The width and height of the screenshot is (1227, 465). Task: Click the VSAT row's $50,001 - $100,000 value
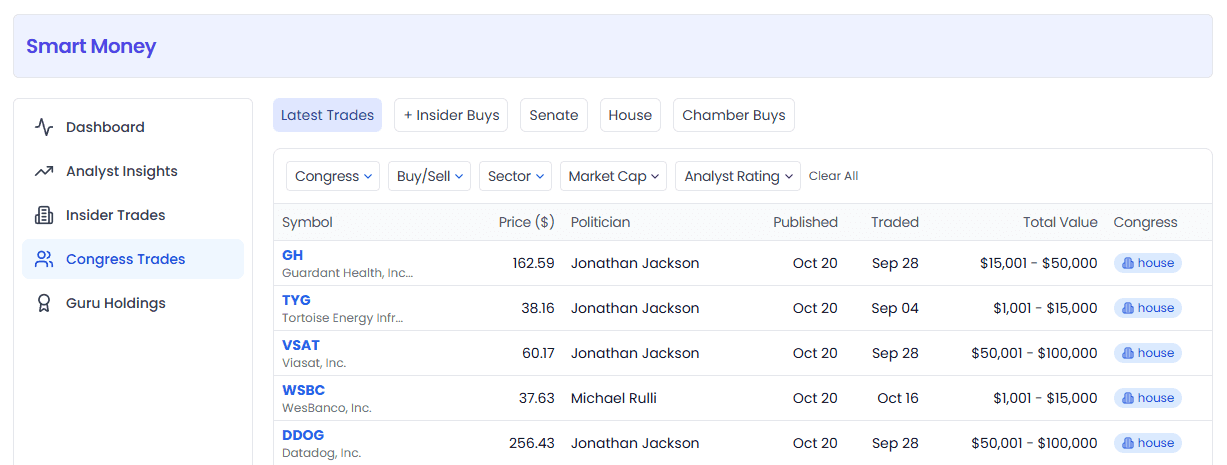(x=1034, y=353)
